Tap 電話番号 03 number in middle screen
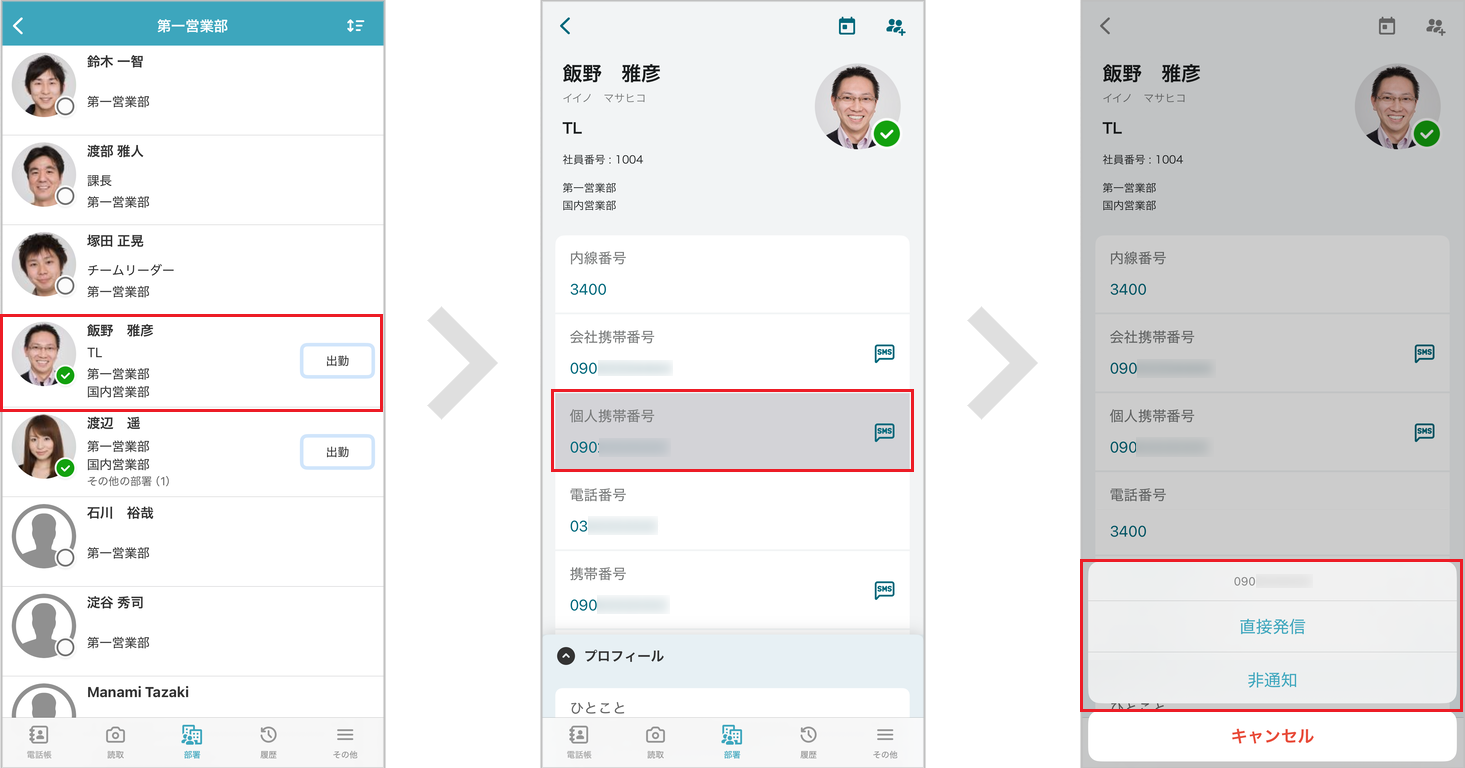This screenshot has height=768, width=1465. (613, 526)
